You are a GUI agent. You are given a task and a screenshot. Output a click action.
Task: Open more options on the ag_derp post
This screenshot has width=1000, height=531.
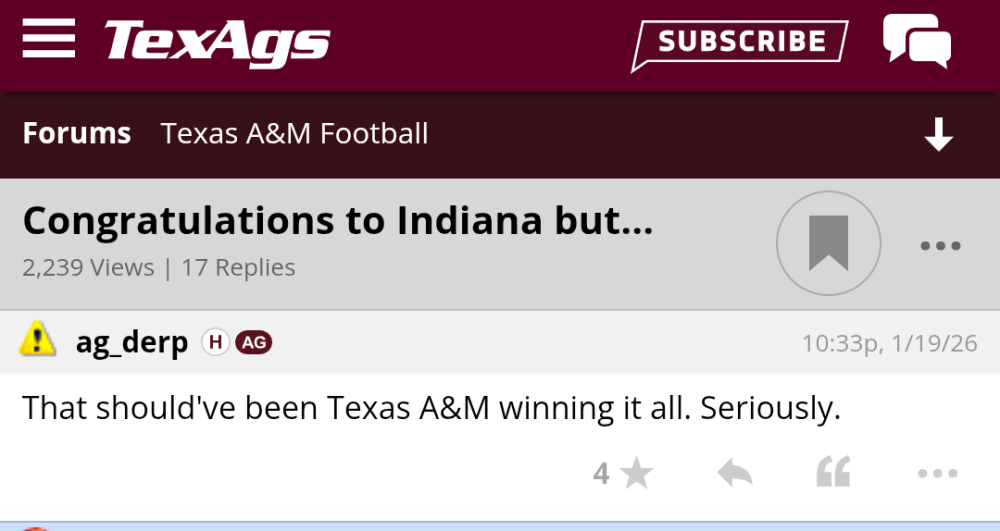tap(937, 473)
